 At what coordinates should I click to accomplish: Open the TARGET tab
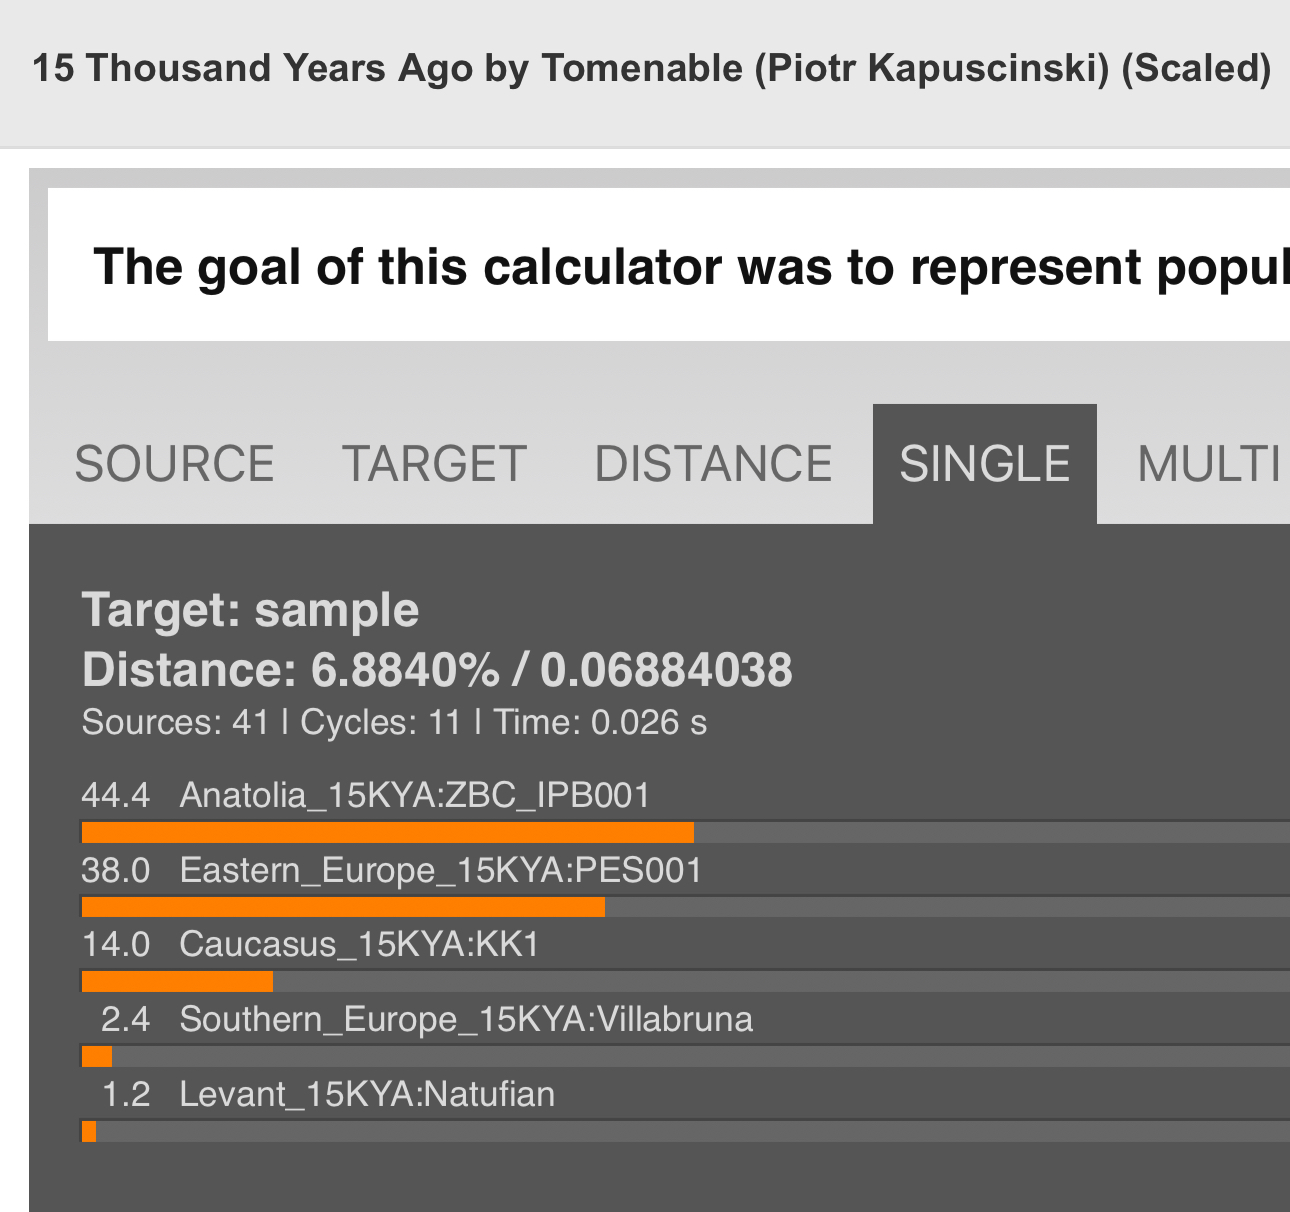[x=434, y=464]
